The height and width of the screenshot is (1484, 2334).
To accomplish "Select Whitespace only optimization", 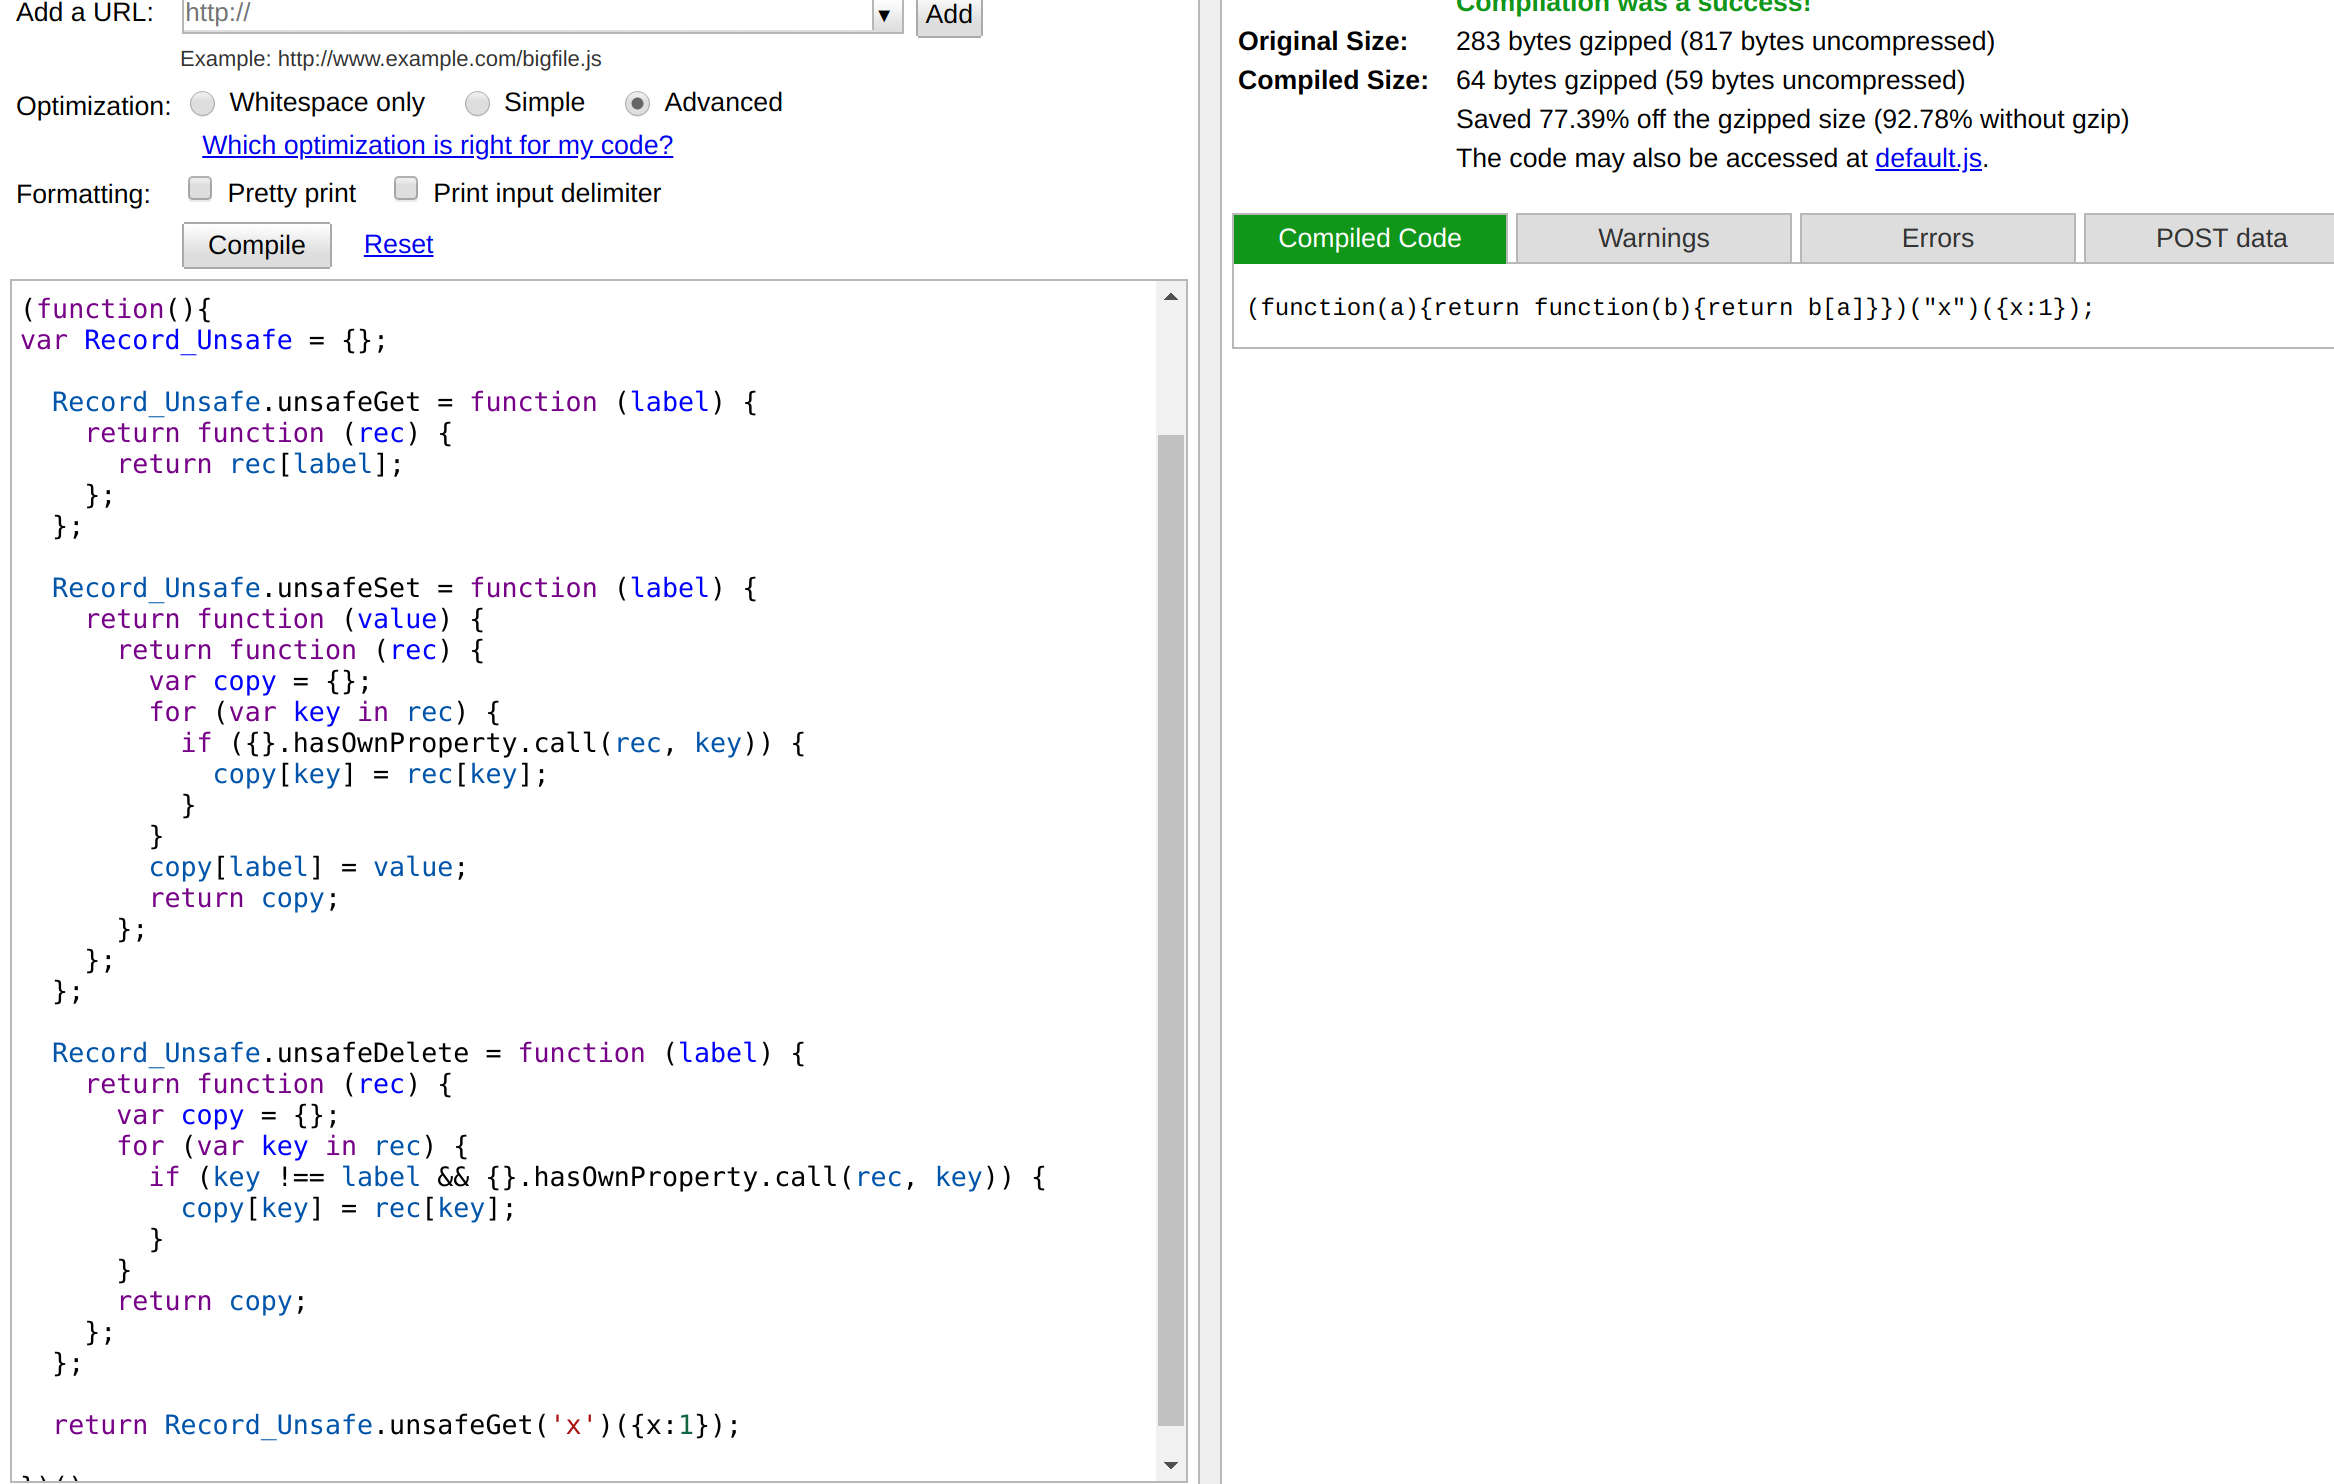I will point(203,103).
